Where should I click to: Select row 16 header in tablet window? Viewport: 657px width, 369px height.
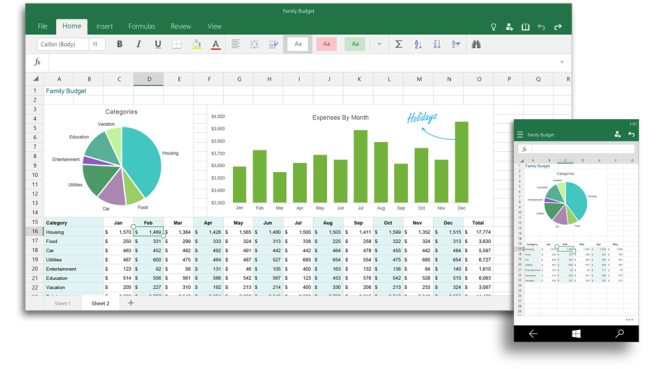tap(35, 231)
